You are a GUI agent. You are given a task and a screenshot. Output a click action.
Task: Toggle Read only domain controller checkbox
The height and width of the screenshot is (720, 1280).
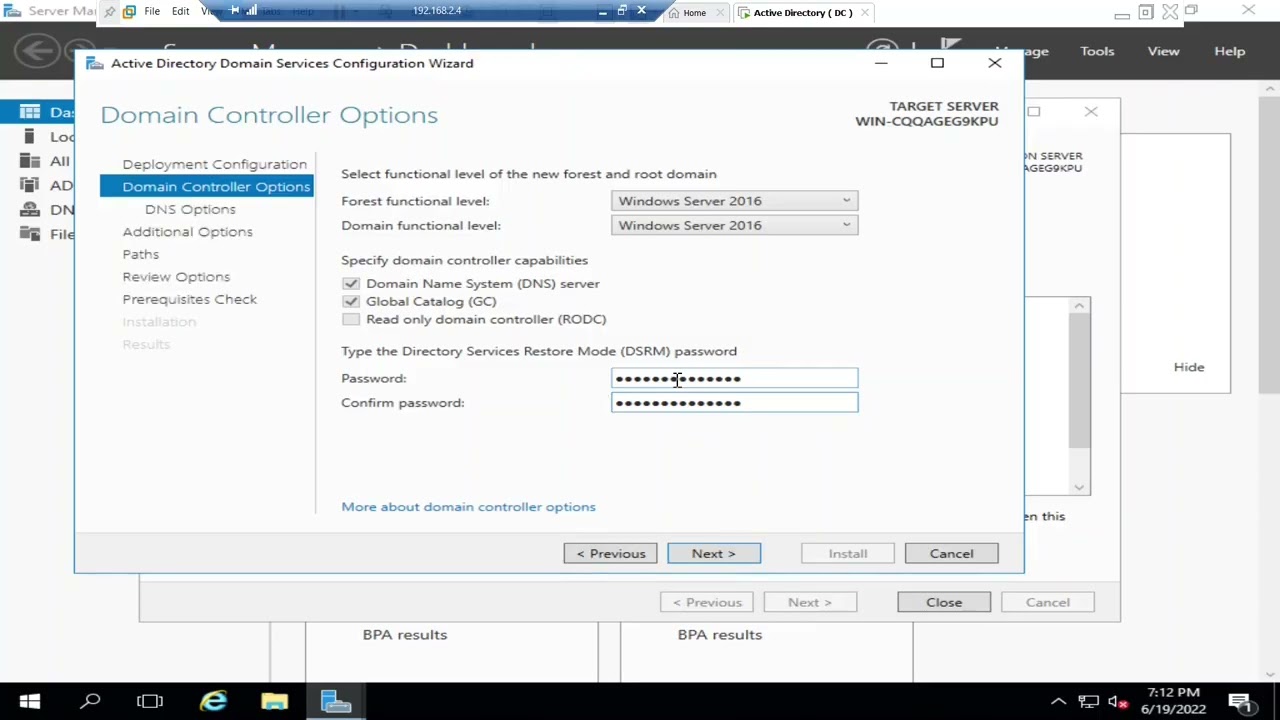[350, 319]
